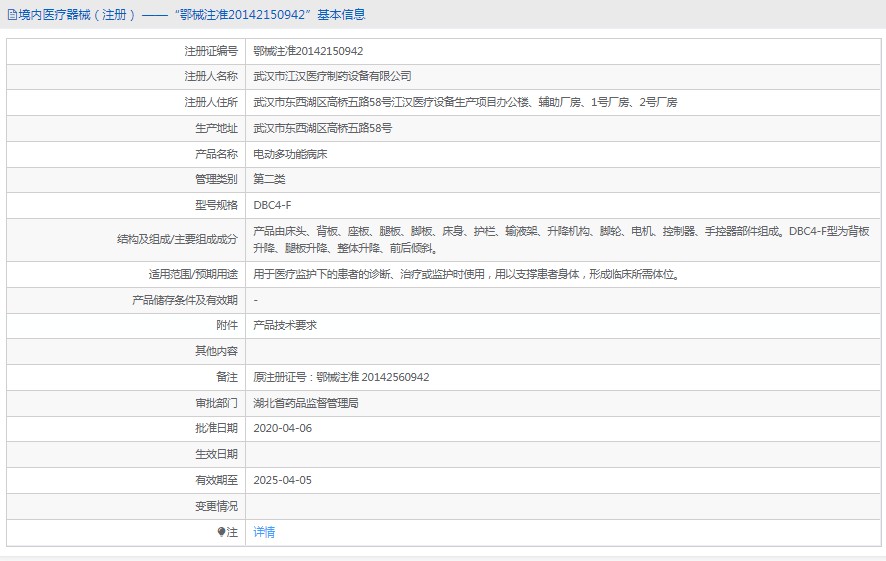Click the 适用范围/预期用途 description text
This screenshot has width=886, height=561.
(466, 274)
